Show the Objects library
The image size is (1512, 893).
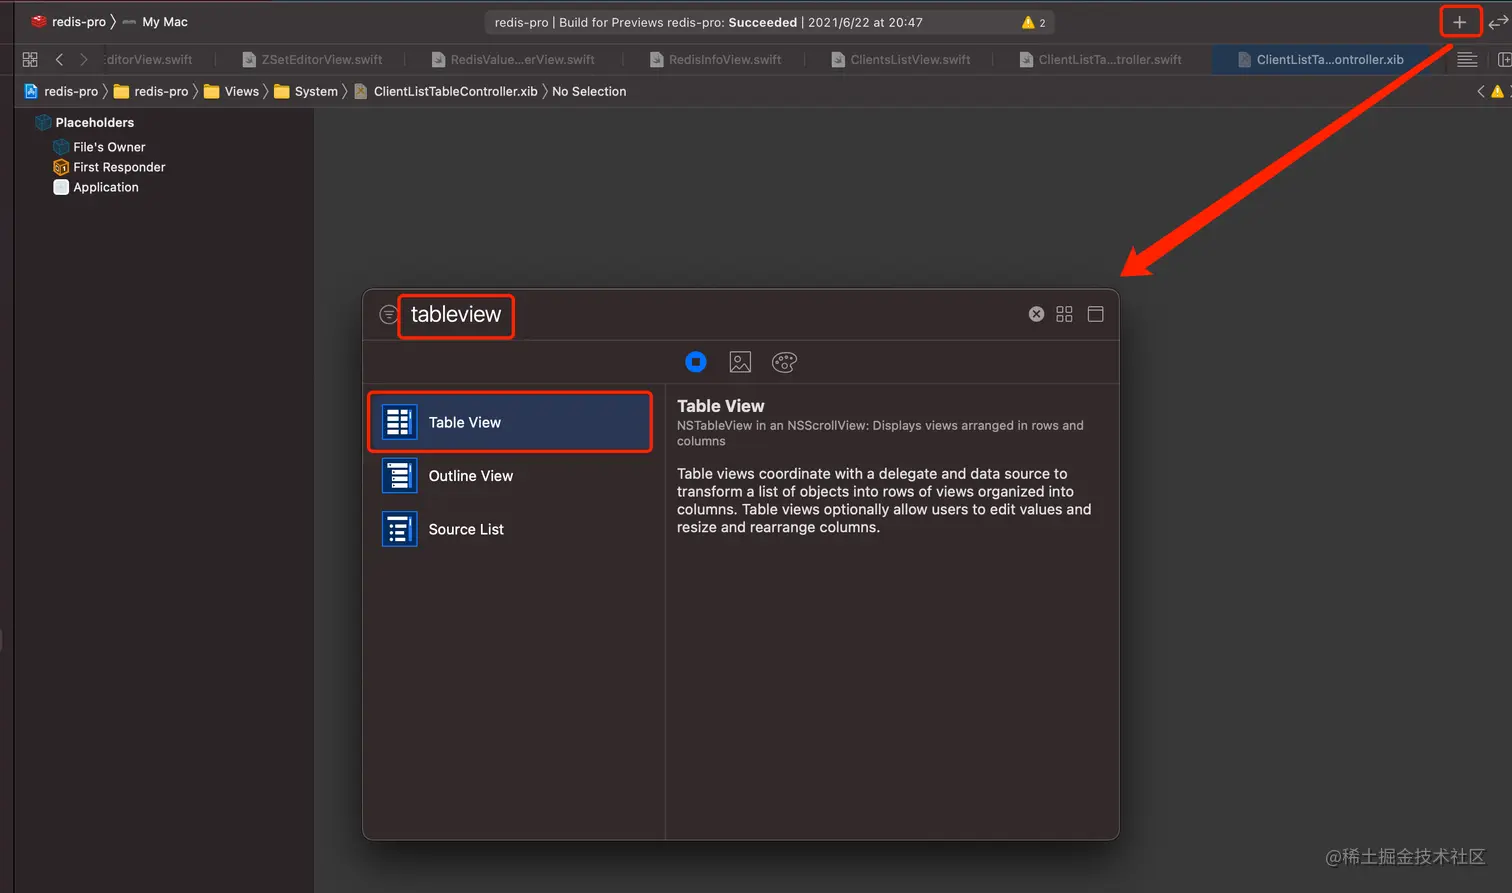[696, 362]
